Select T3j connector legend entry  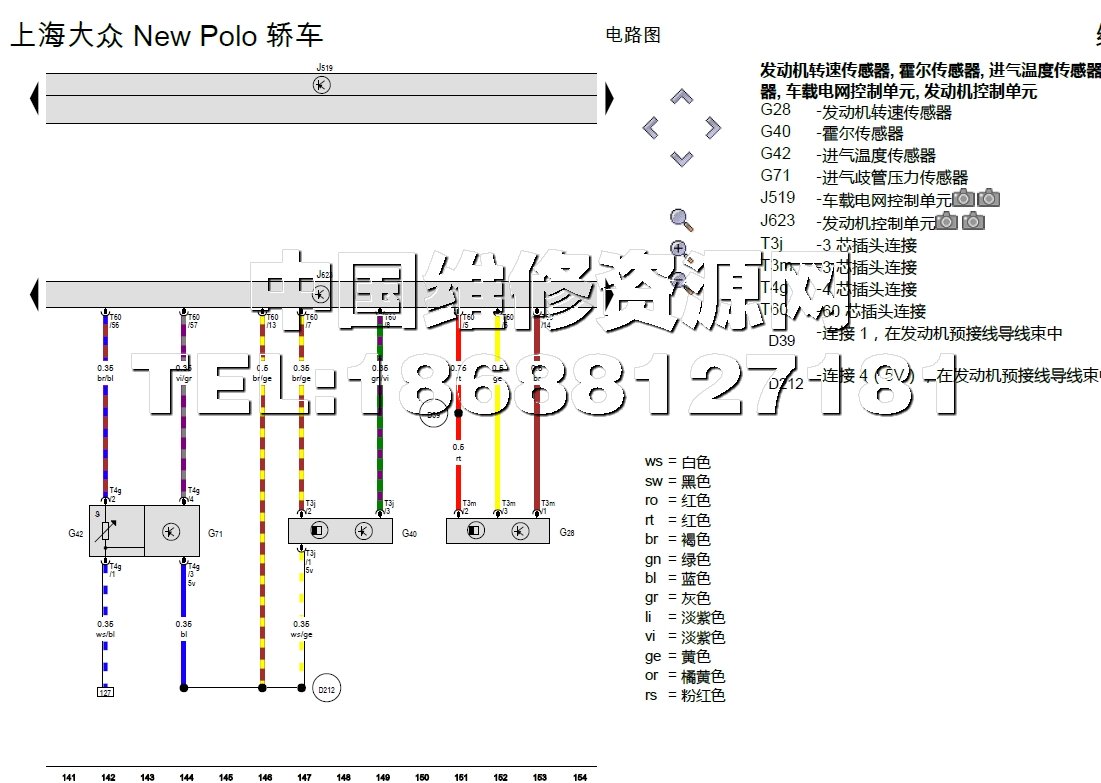[838, 244]
